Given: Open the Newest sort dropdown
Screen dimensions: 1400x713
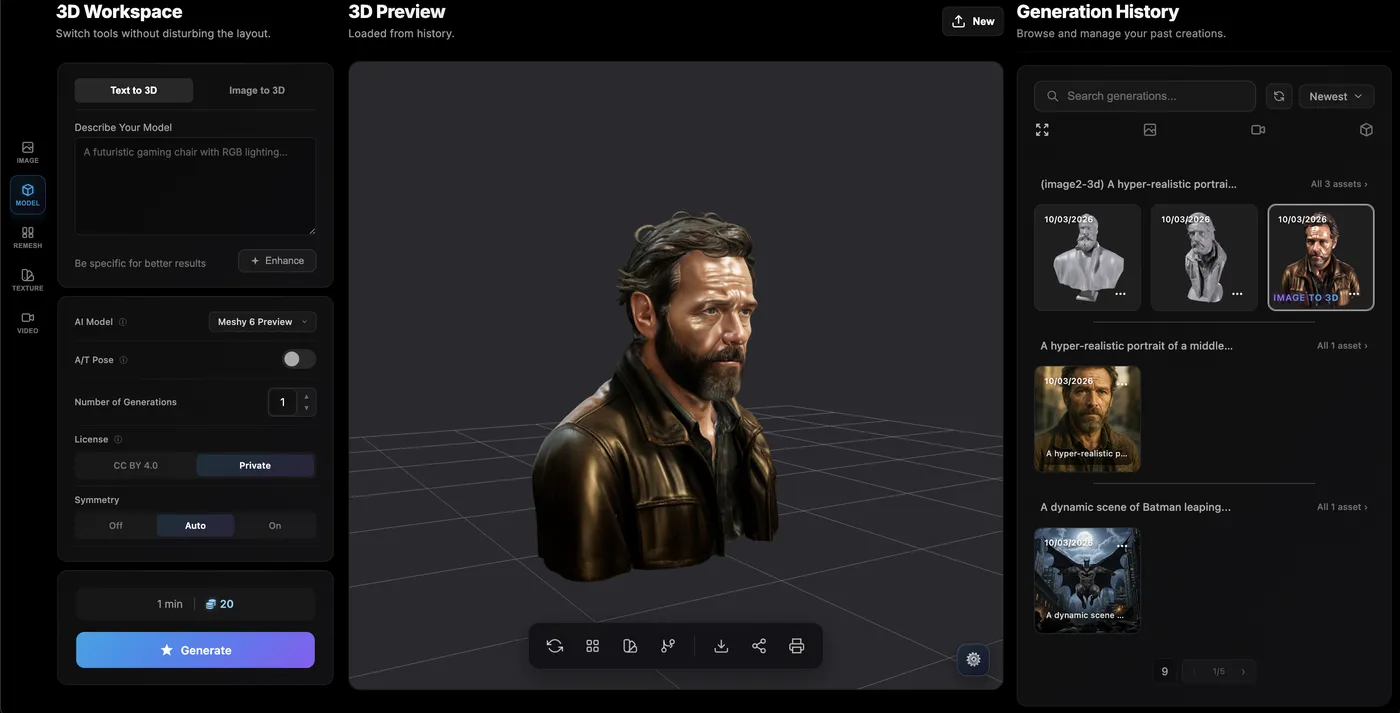Looking at the screenshot, I should (x=1336, y=96).
